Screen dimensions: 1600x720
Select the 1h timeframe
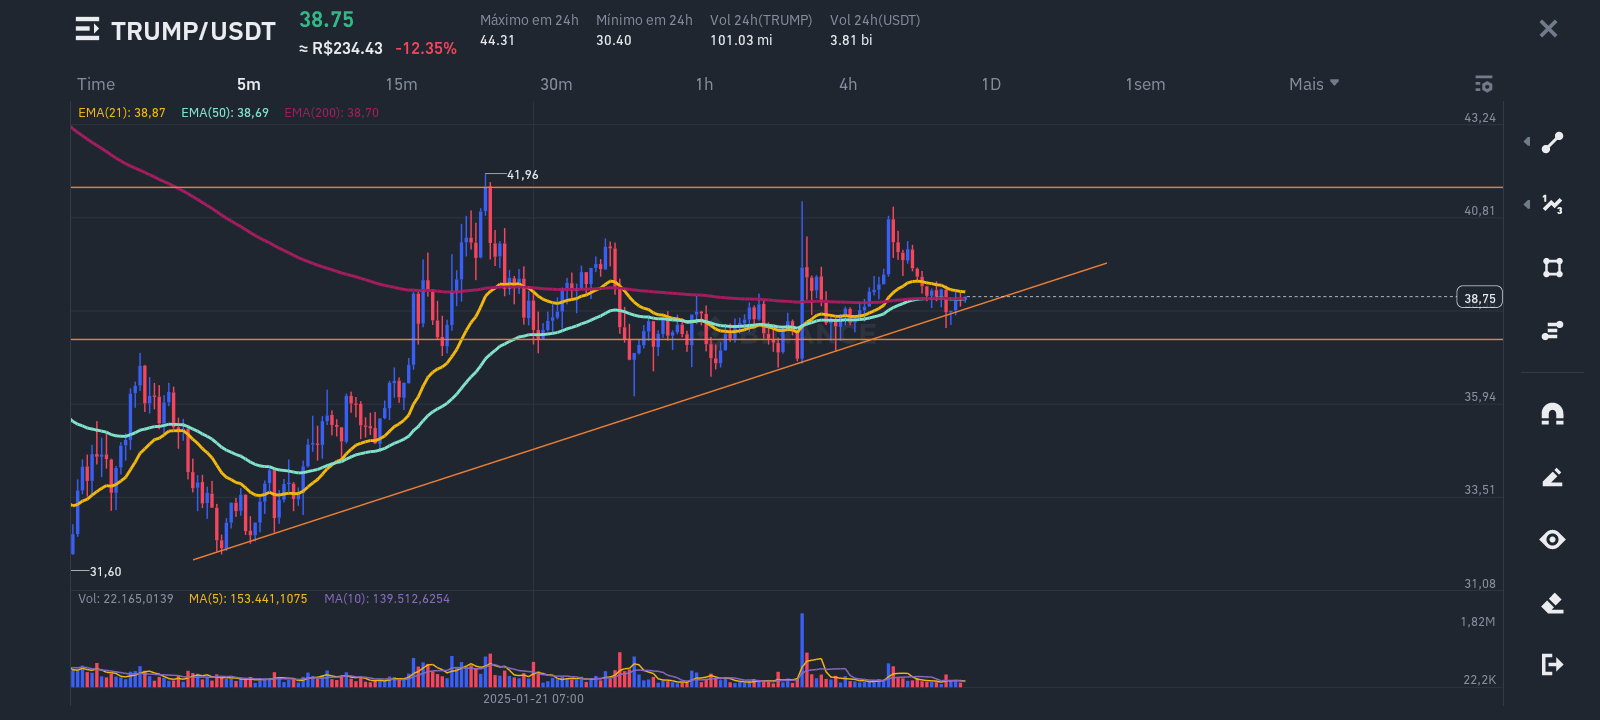click(x=705, y=84)
